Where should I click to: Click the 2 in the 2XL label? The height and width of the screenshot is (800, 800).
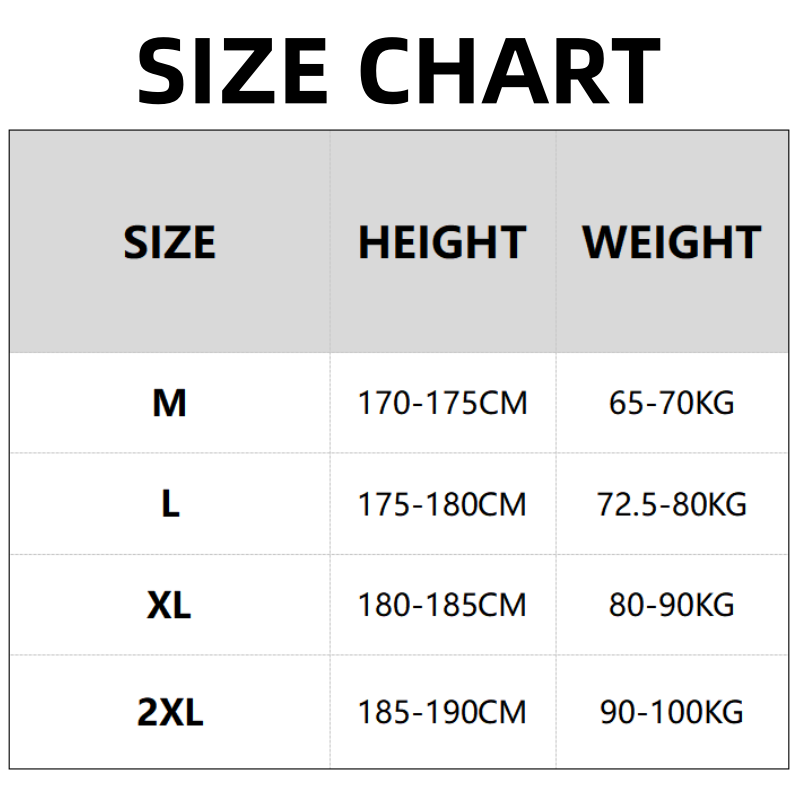tap(146, 713)
